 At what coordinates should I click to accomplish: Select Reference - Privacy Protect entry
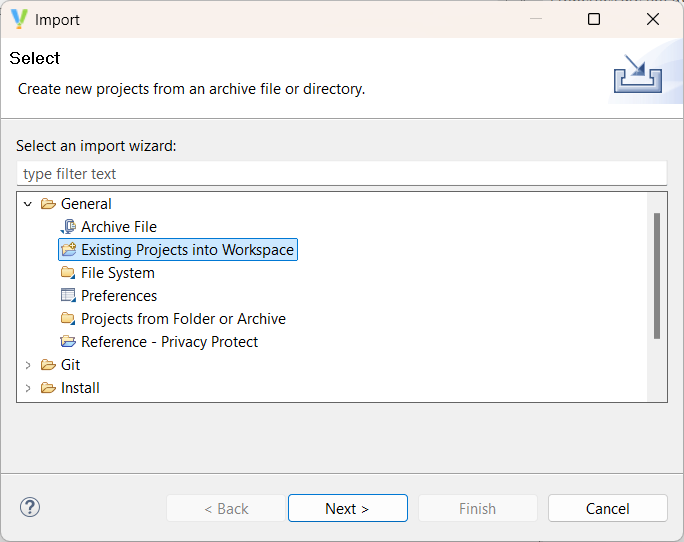(169, 342)
